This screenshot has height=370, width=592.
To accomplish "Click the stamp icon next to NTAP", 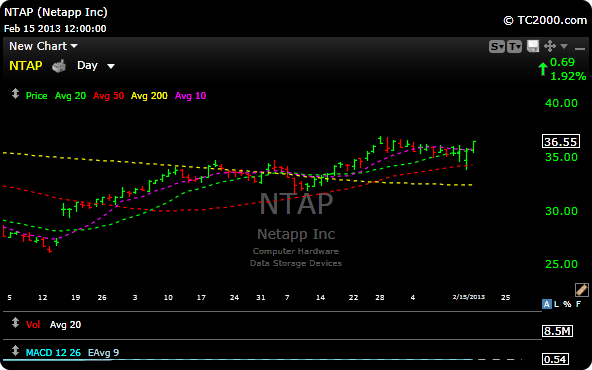I will click(x=59, y=66).
